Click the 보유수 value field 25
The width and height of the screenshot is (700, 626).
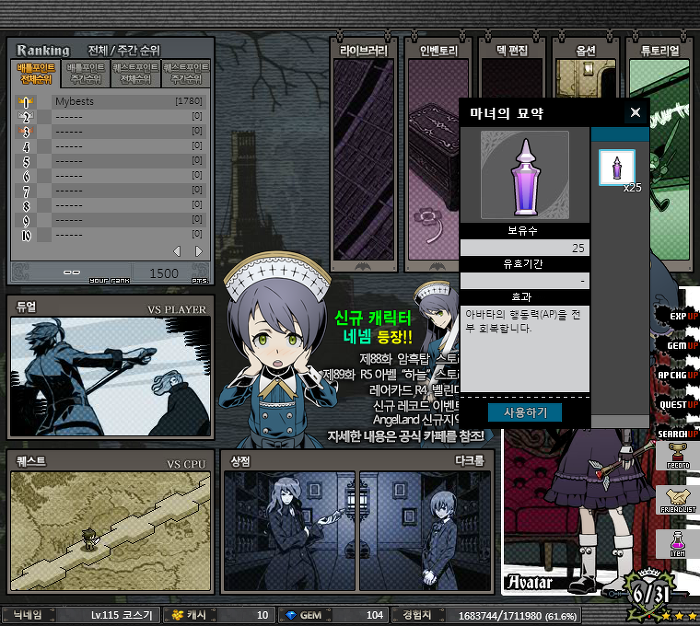pos(525,248)
